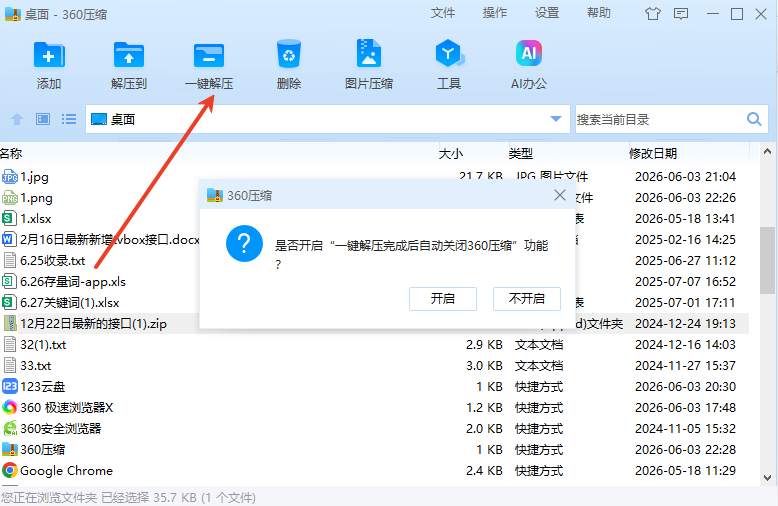778x506 pixels.
Task: Click the 添加 (Add) toolbar icon
Action: click(x=49, y=55)
